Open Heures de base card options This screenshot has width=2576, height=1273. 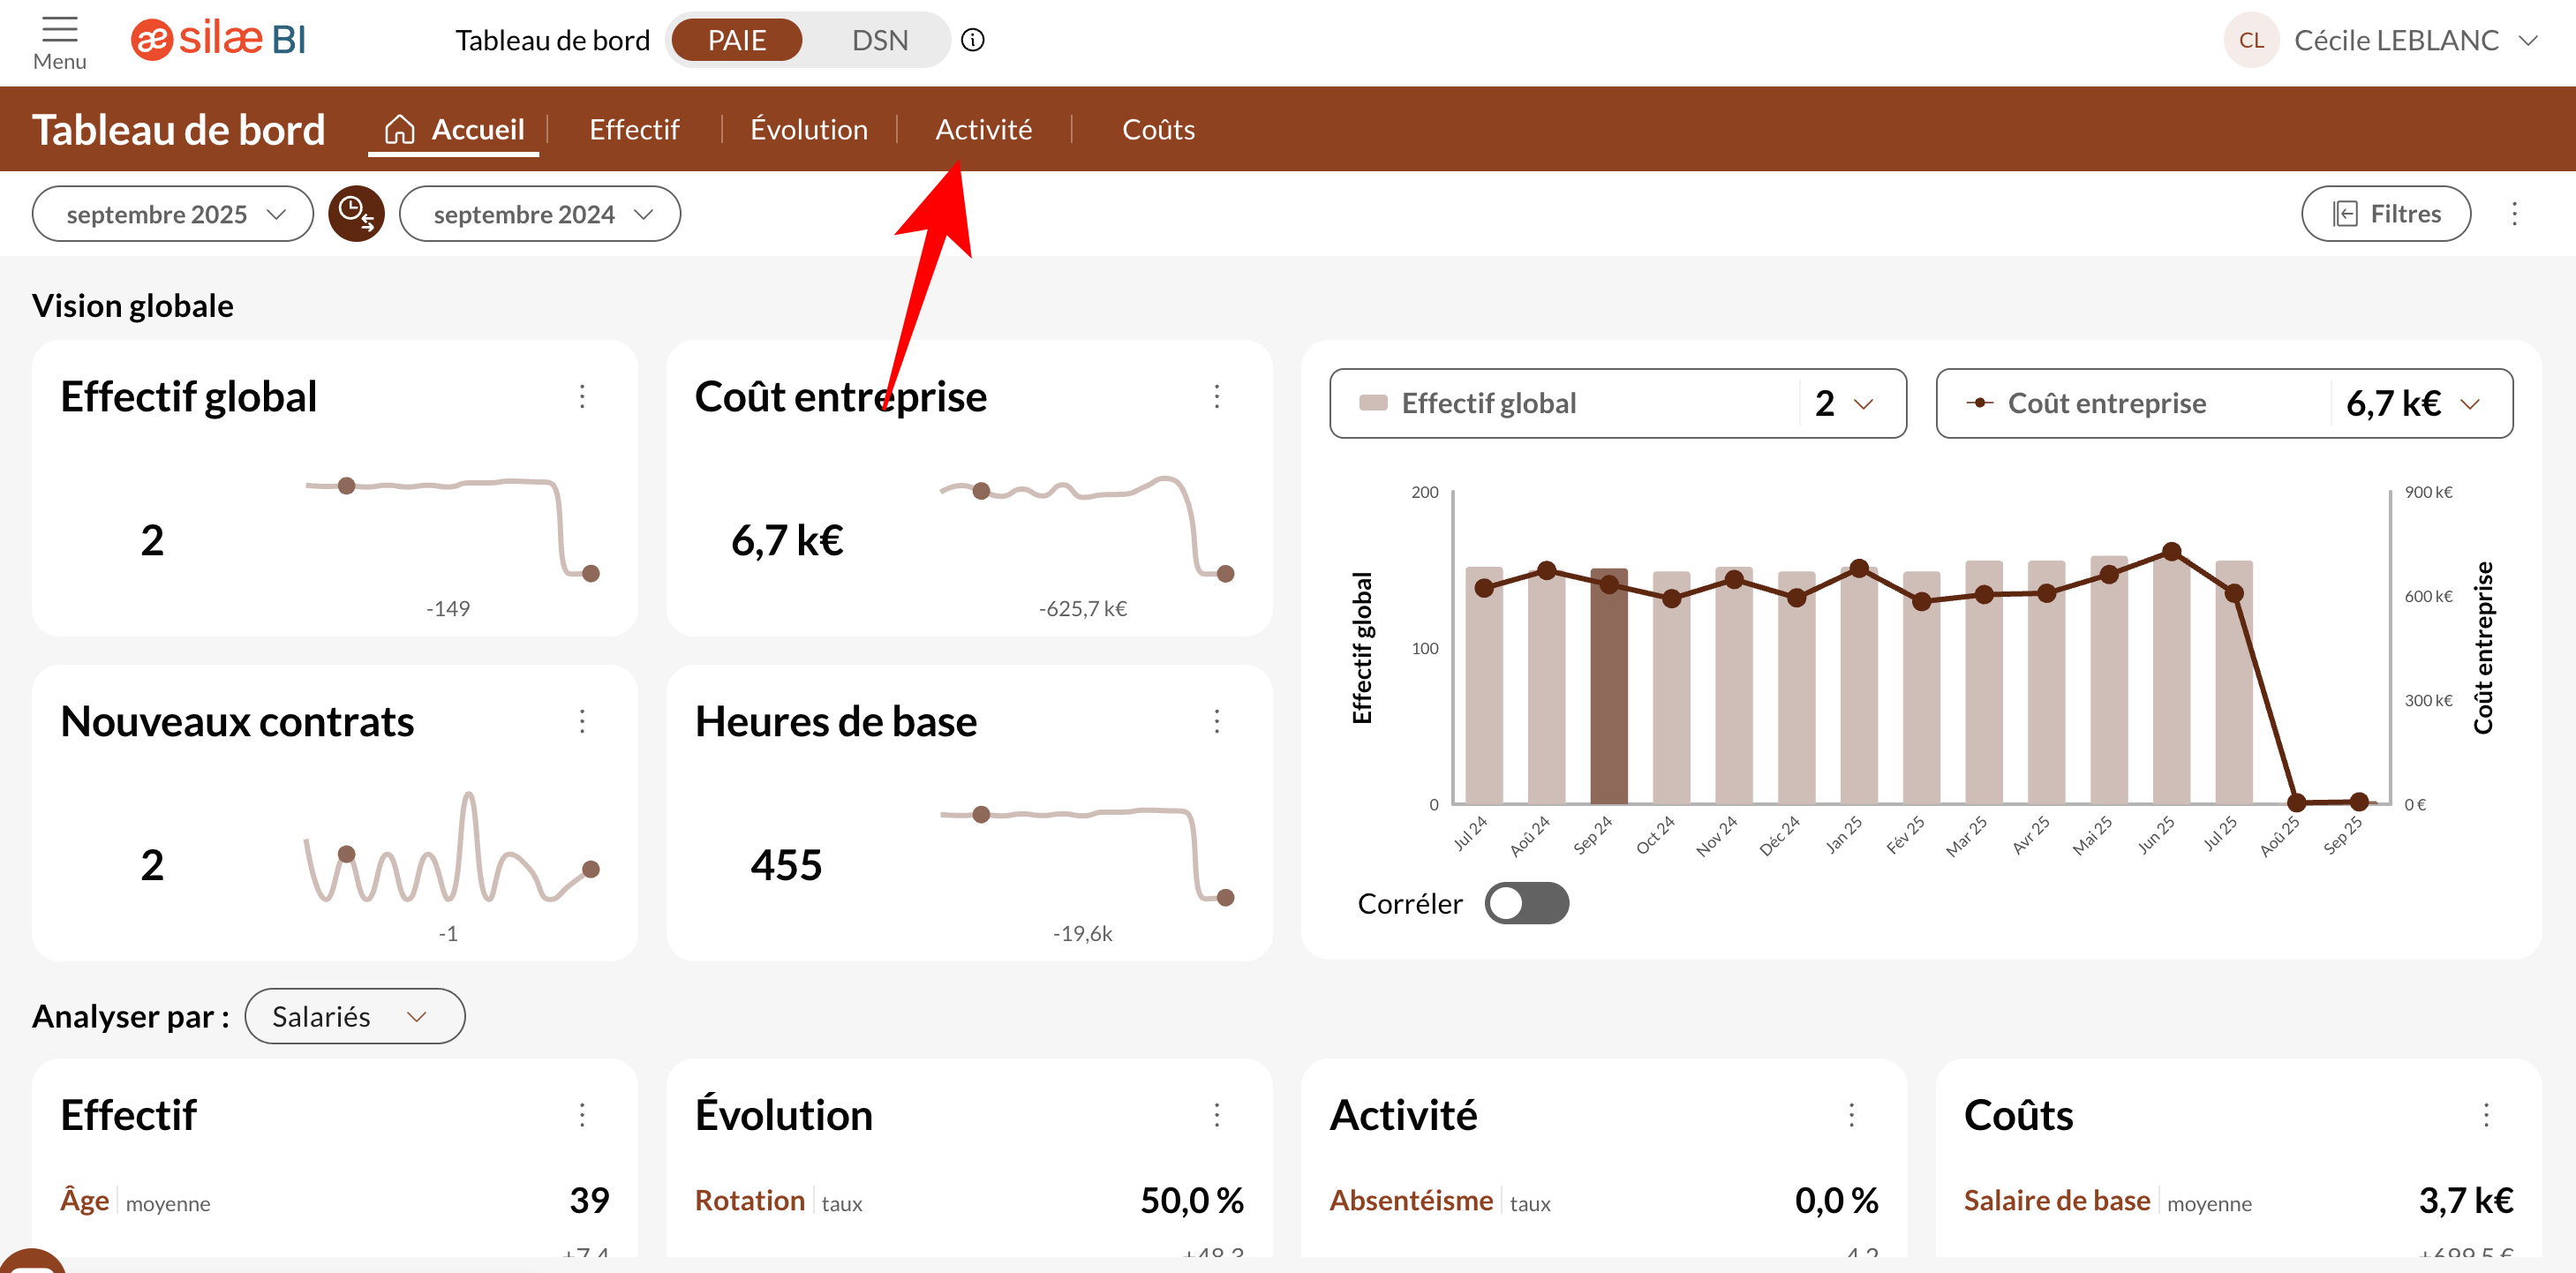click(1216, 721)
